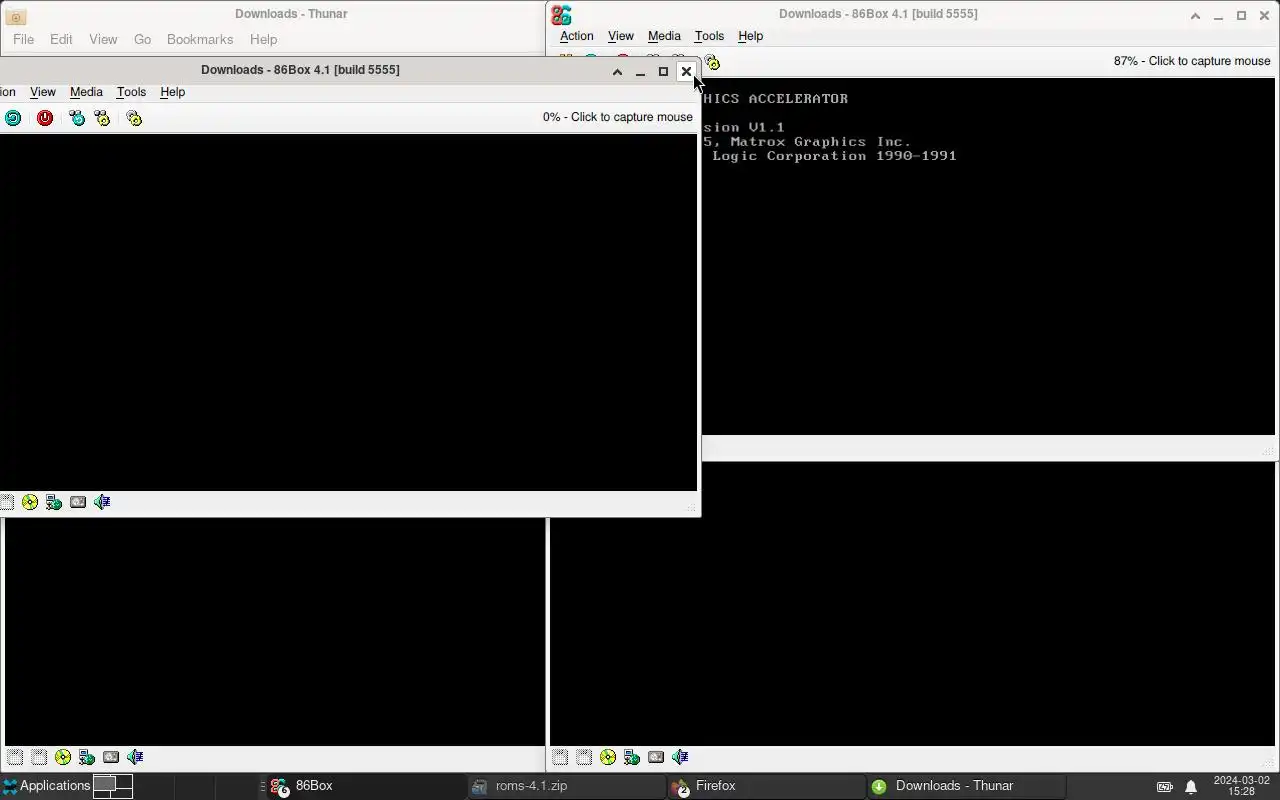Click the panel clock showing 2024-03-02

pos(1242,786)
